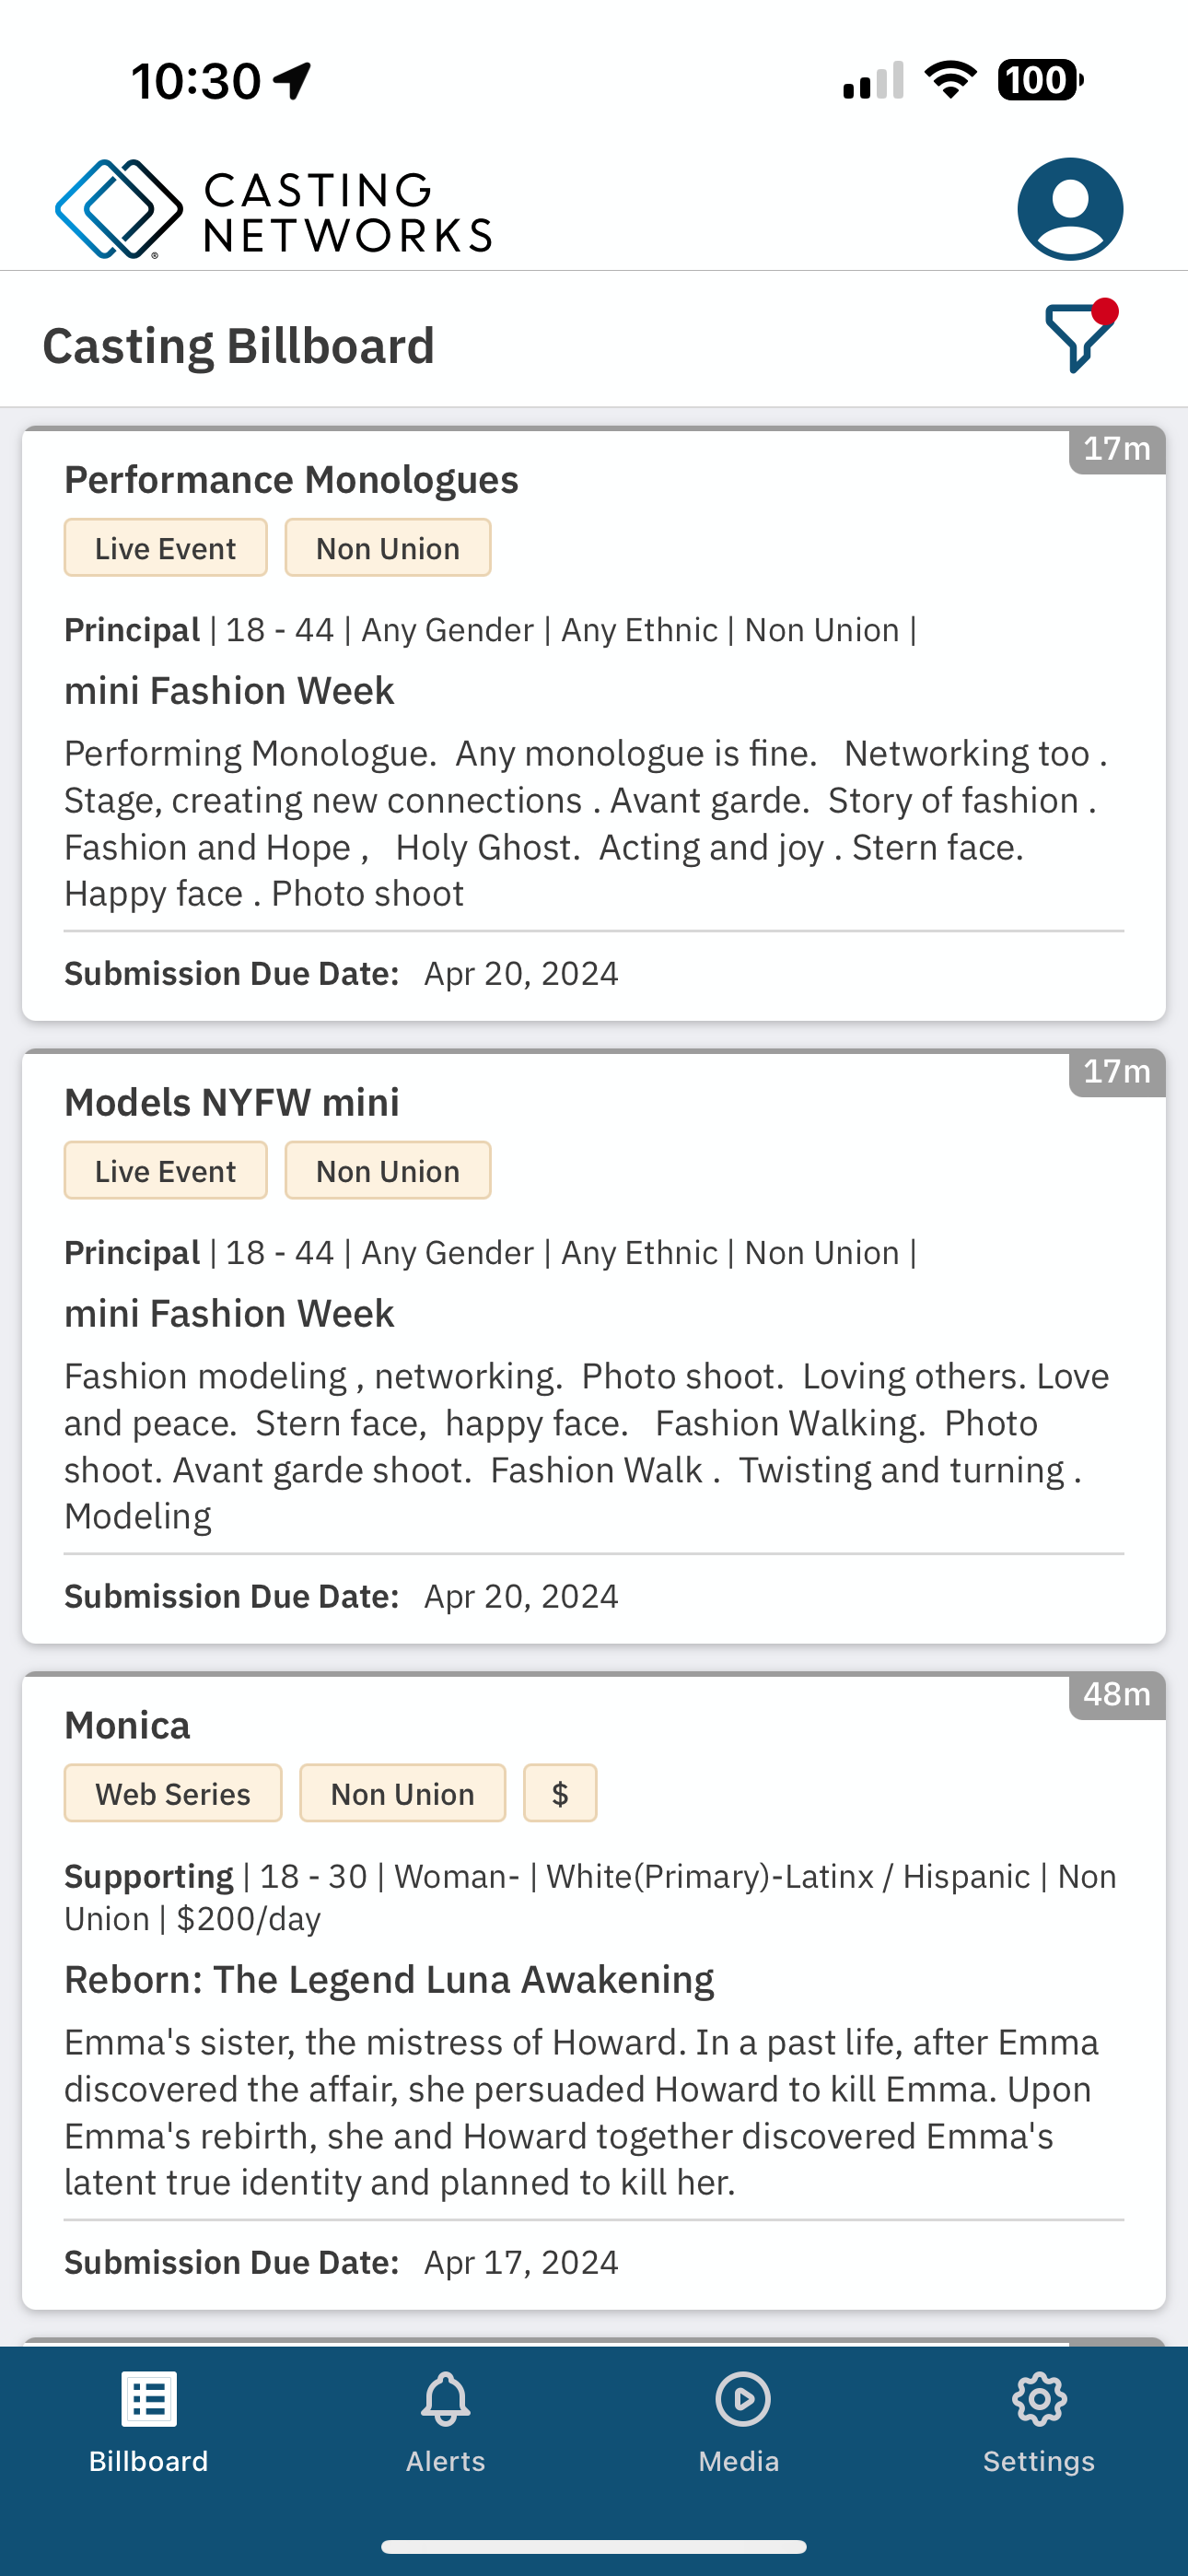Open the user profile icon

tap(1070, 209)
